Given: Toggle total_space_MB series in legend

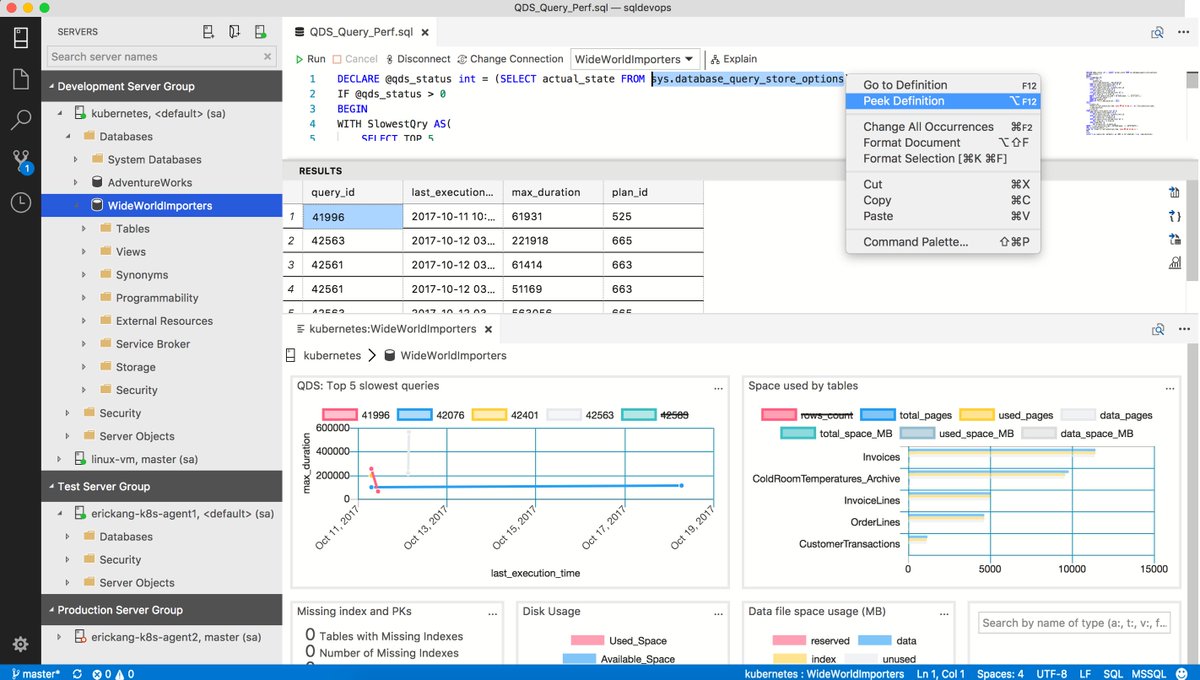Looking at the screenshot, I should [837, 433].
